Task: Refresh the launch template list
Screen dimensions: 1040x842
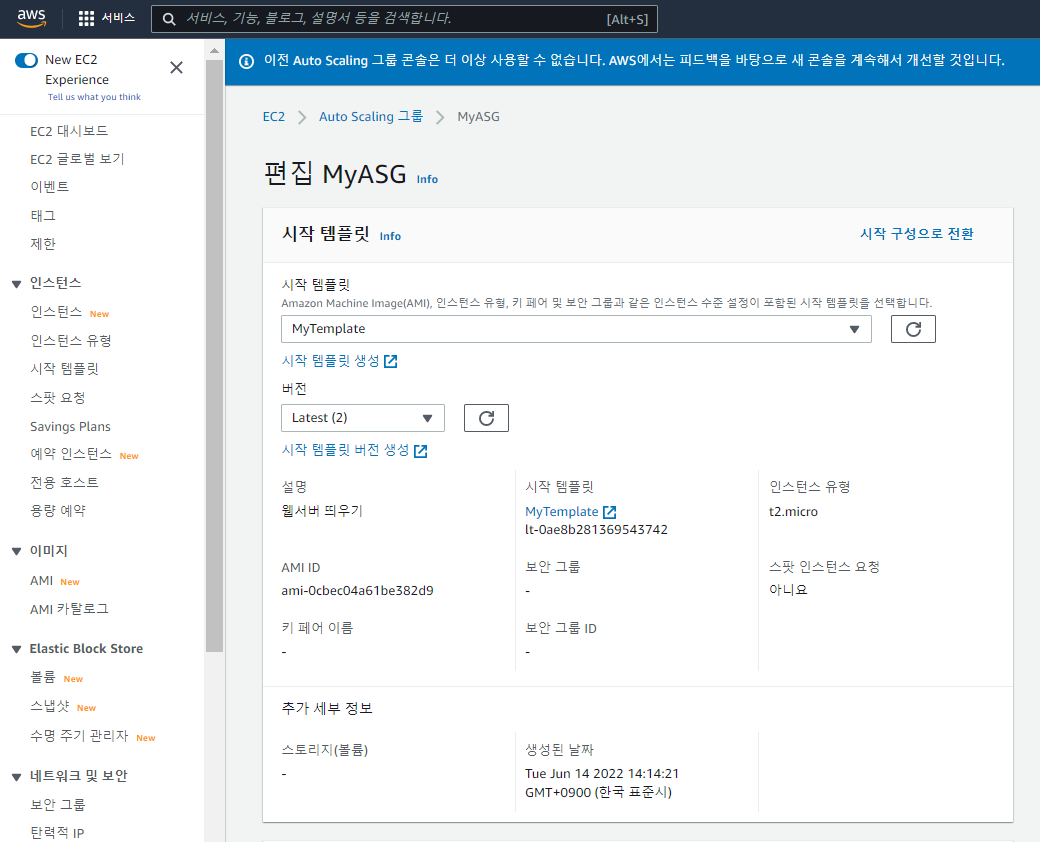Action: pos(913,329)
